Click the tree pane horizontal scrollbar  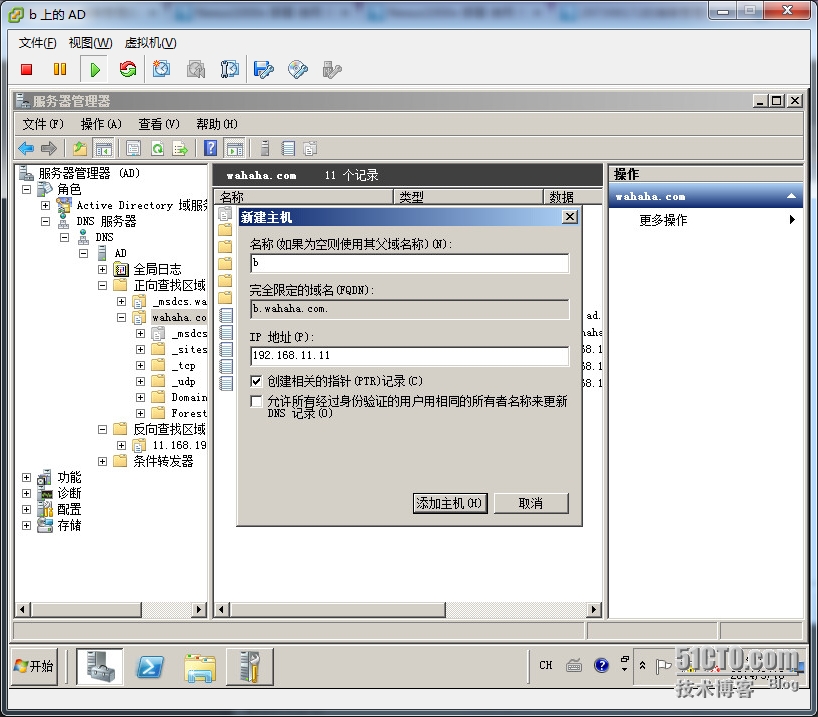click(87, 610)
